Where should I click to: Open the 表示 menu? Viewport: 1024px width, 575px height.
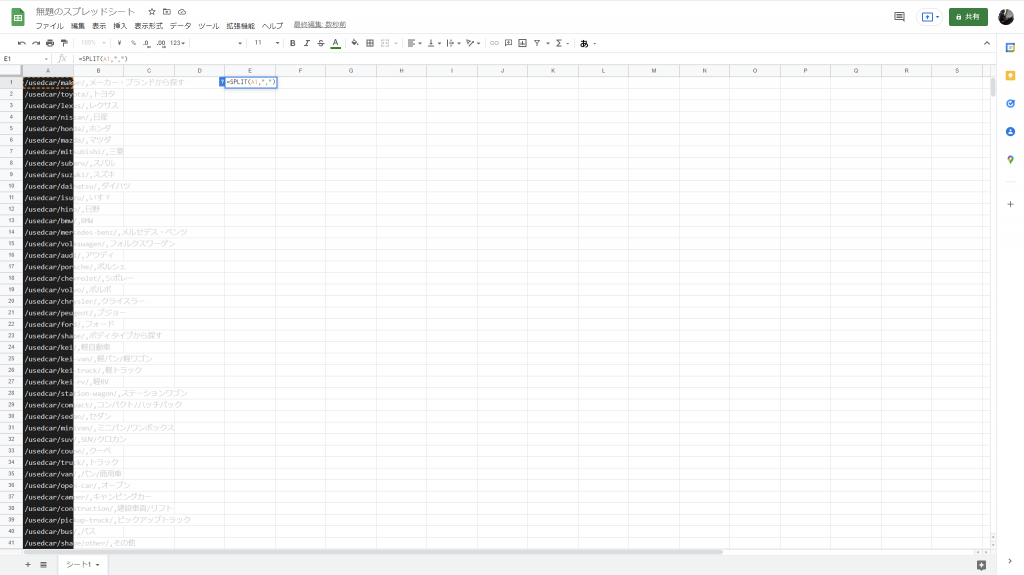(99, 25)
